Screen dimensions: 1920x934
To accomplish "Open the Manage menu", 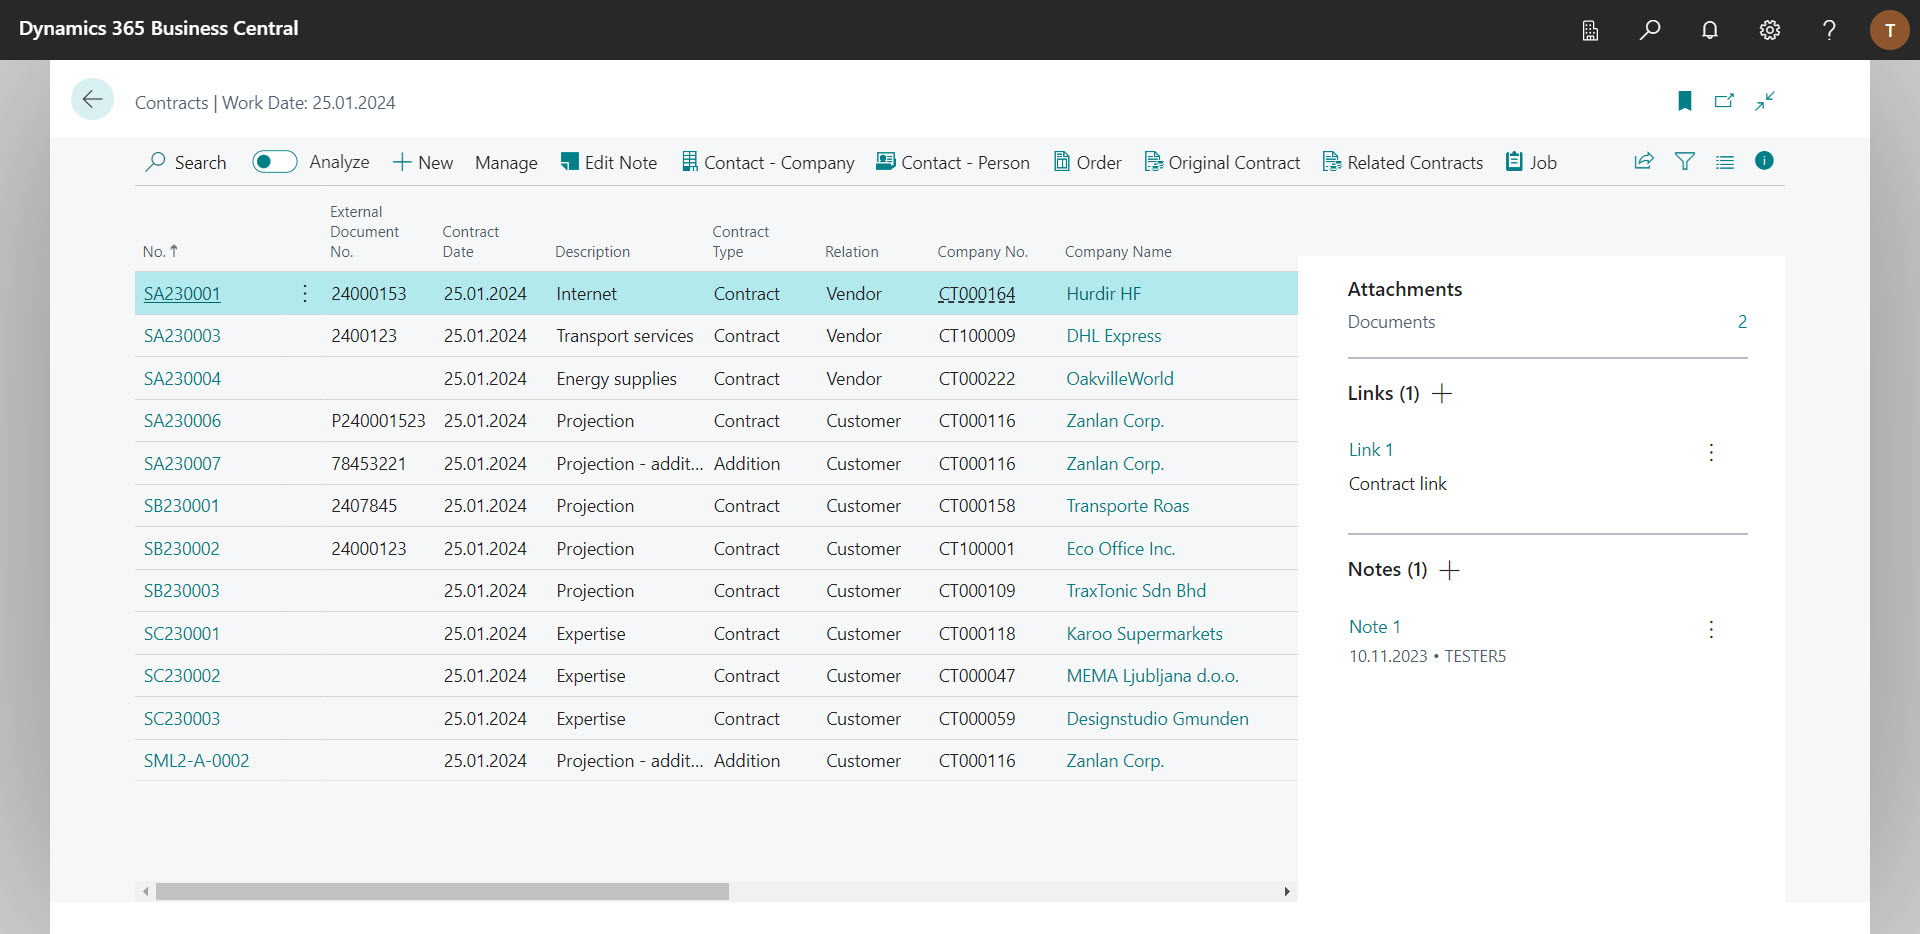I will (x=506, y=163).
